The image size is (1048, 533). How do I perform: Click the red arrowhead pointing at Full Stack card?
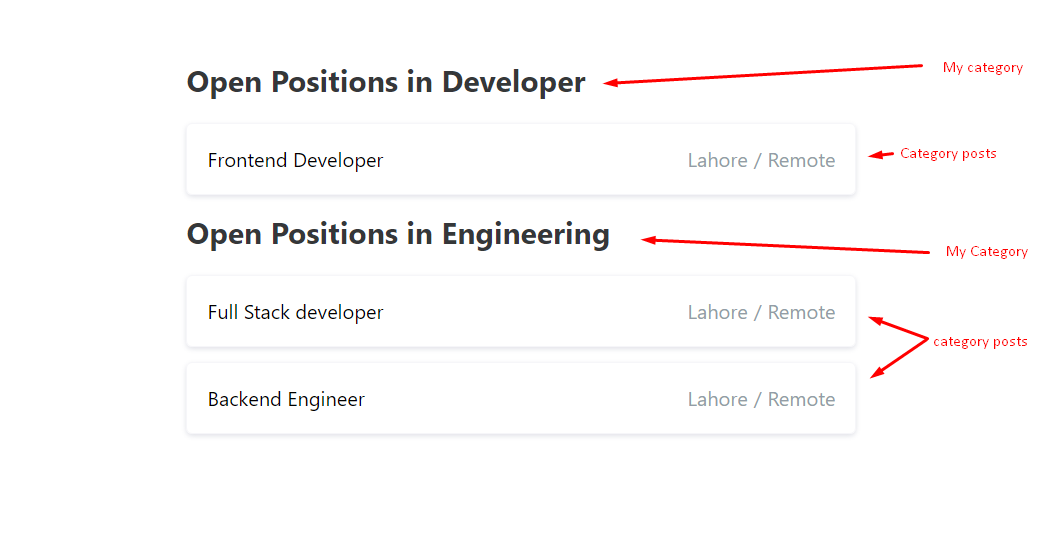tap(875, 320)
